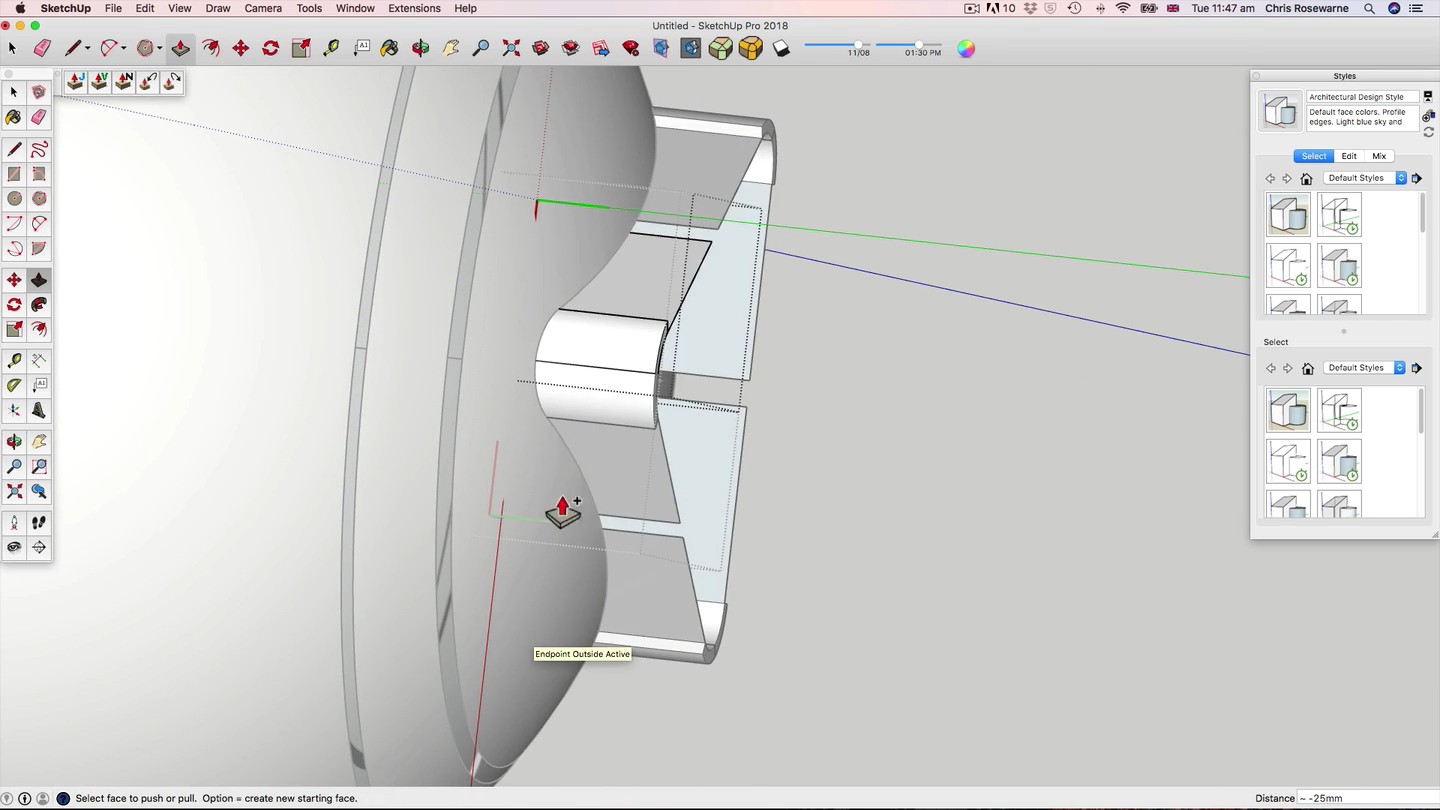Image resolution: width=1440 pixels, height=810 pixels.
Task: Switch to Edit tab in Styles panel
Action: click(x=1349, y=156)
